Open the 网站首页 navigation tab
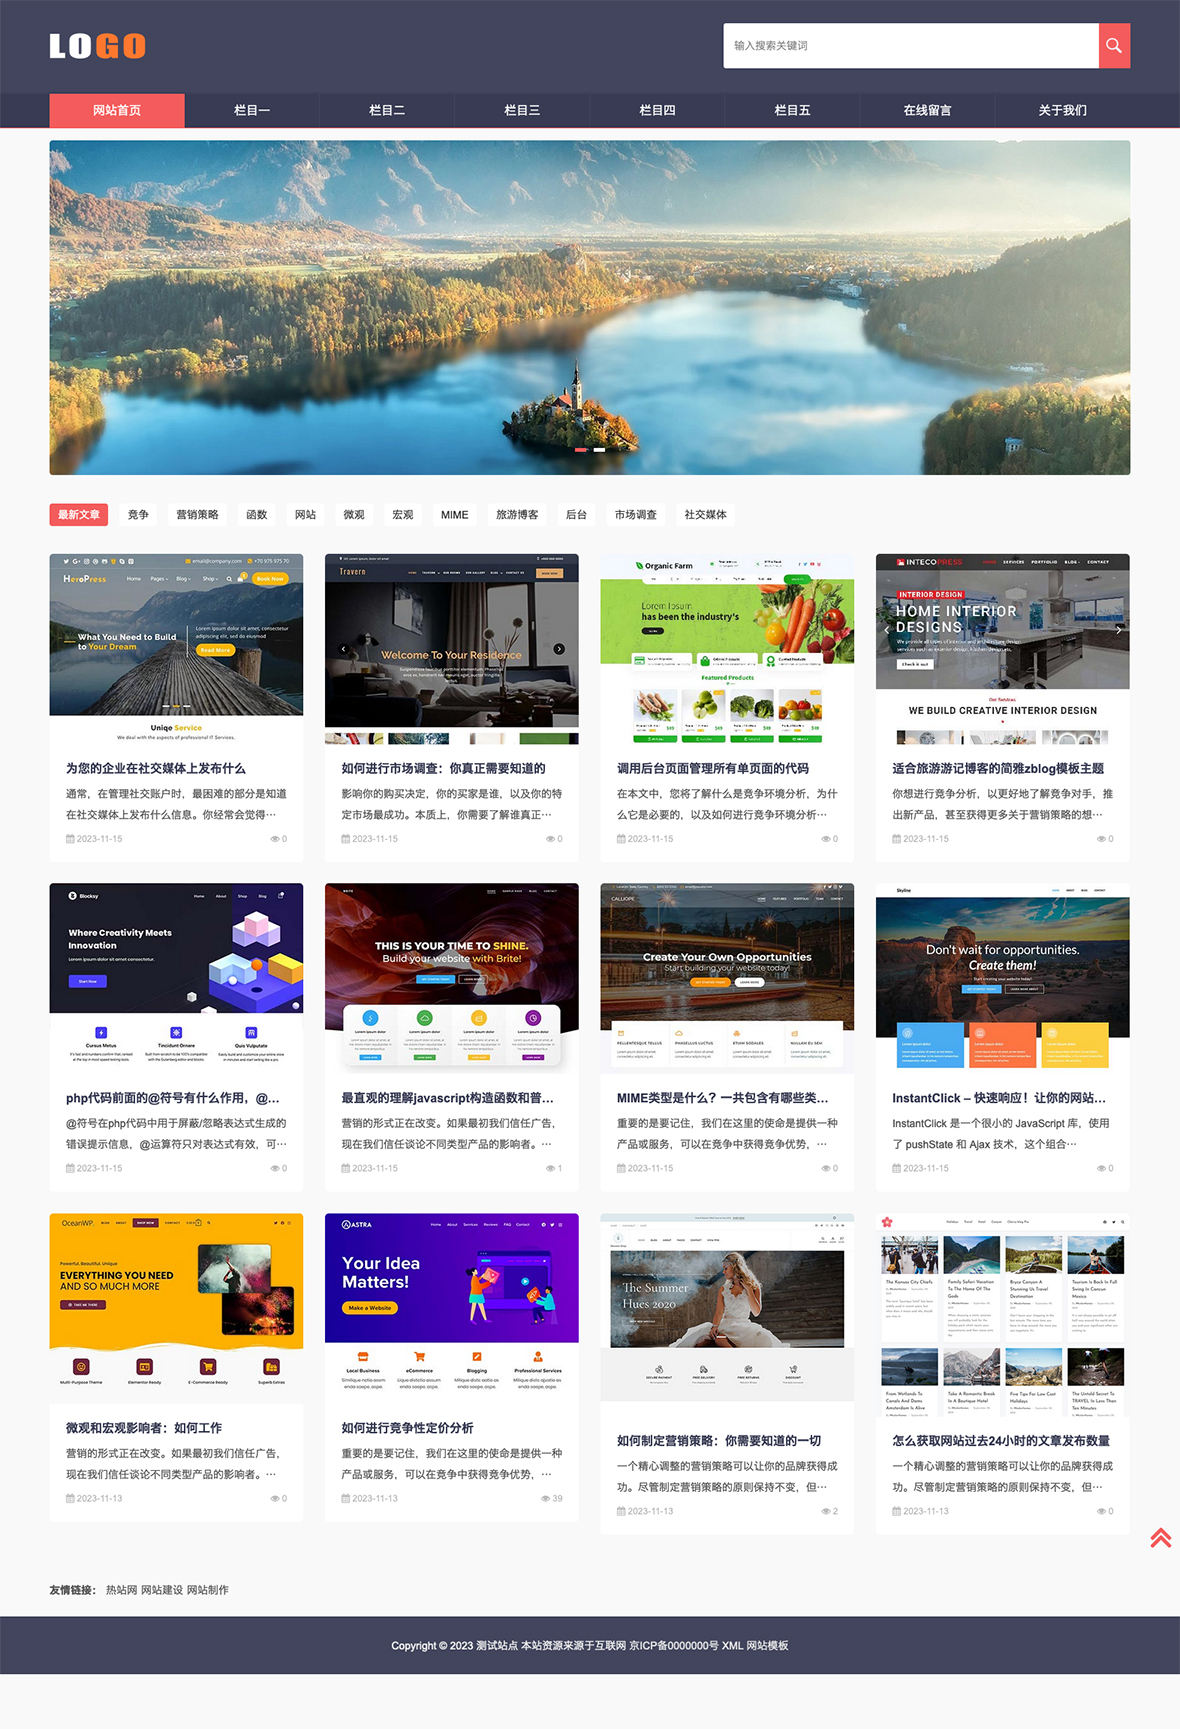This screenshot has height=1729, width=1180. 117,110
